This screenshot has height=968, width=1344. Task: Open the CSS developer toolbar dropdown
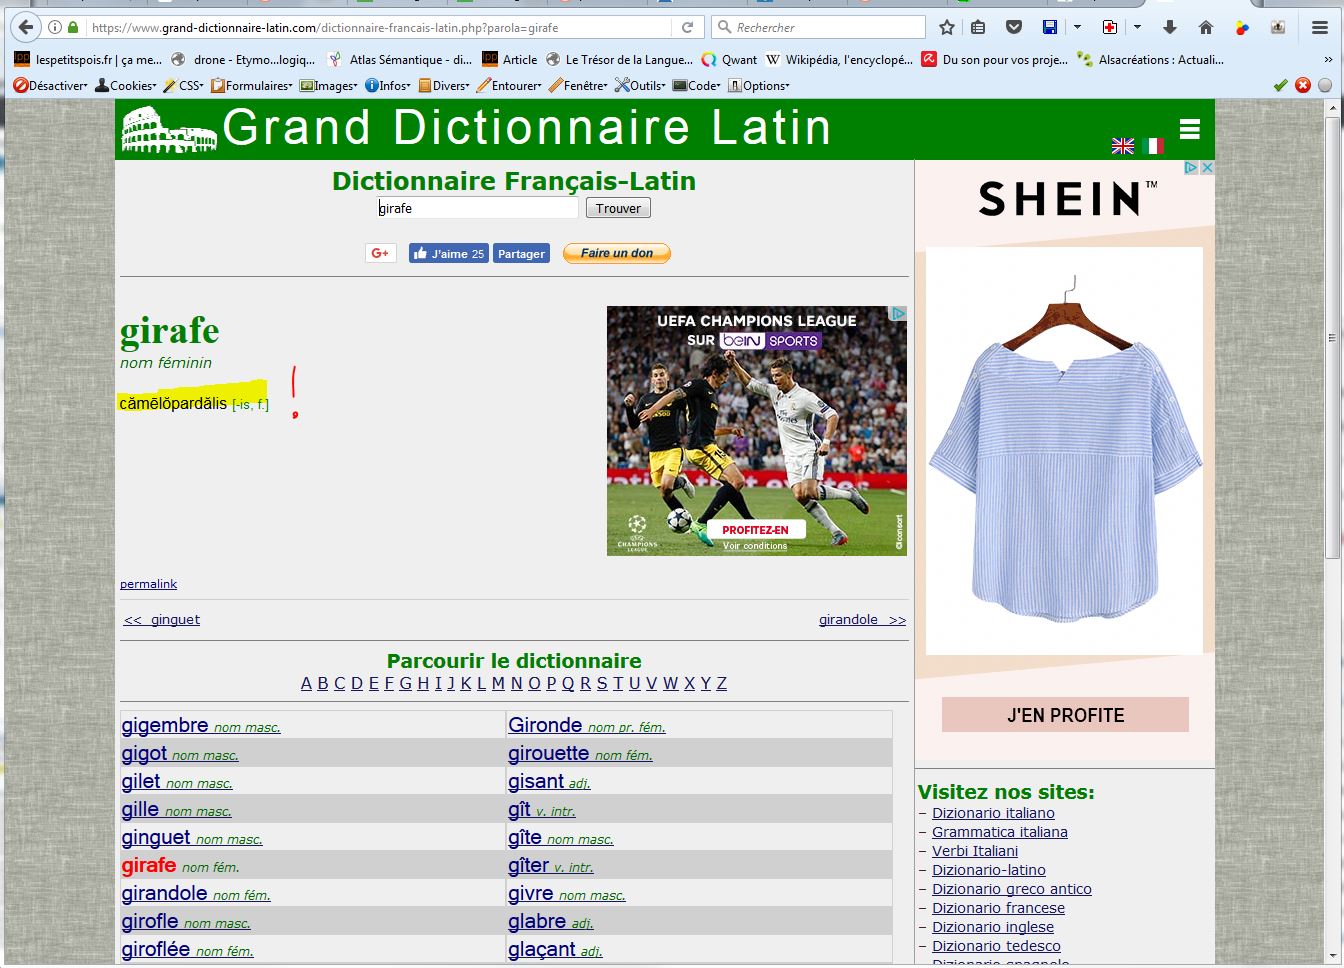pos(184,86)
